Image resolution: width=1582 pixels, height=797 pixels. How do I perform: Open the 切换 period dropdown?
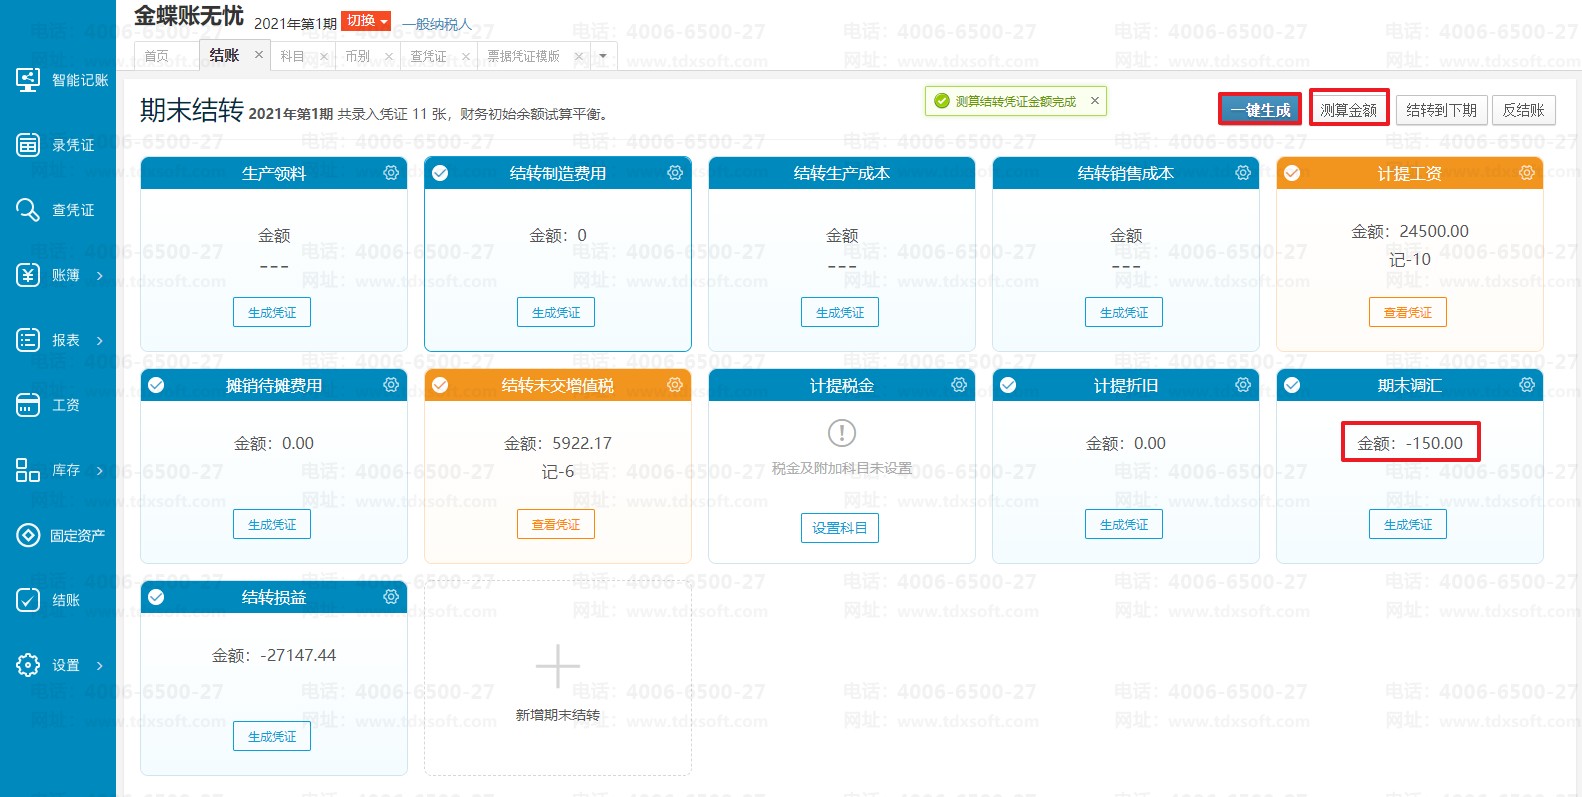click(x=365, y=21)
